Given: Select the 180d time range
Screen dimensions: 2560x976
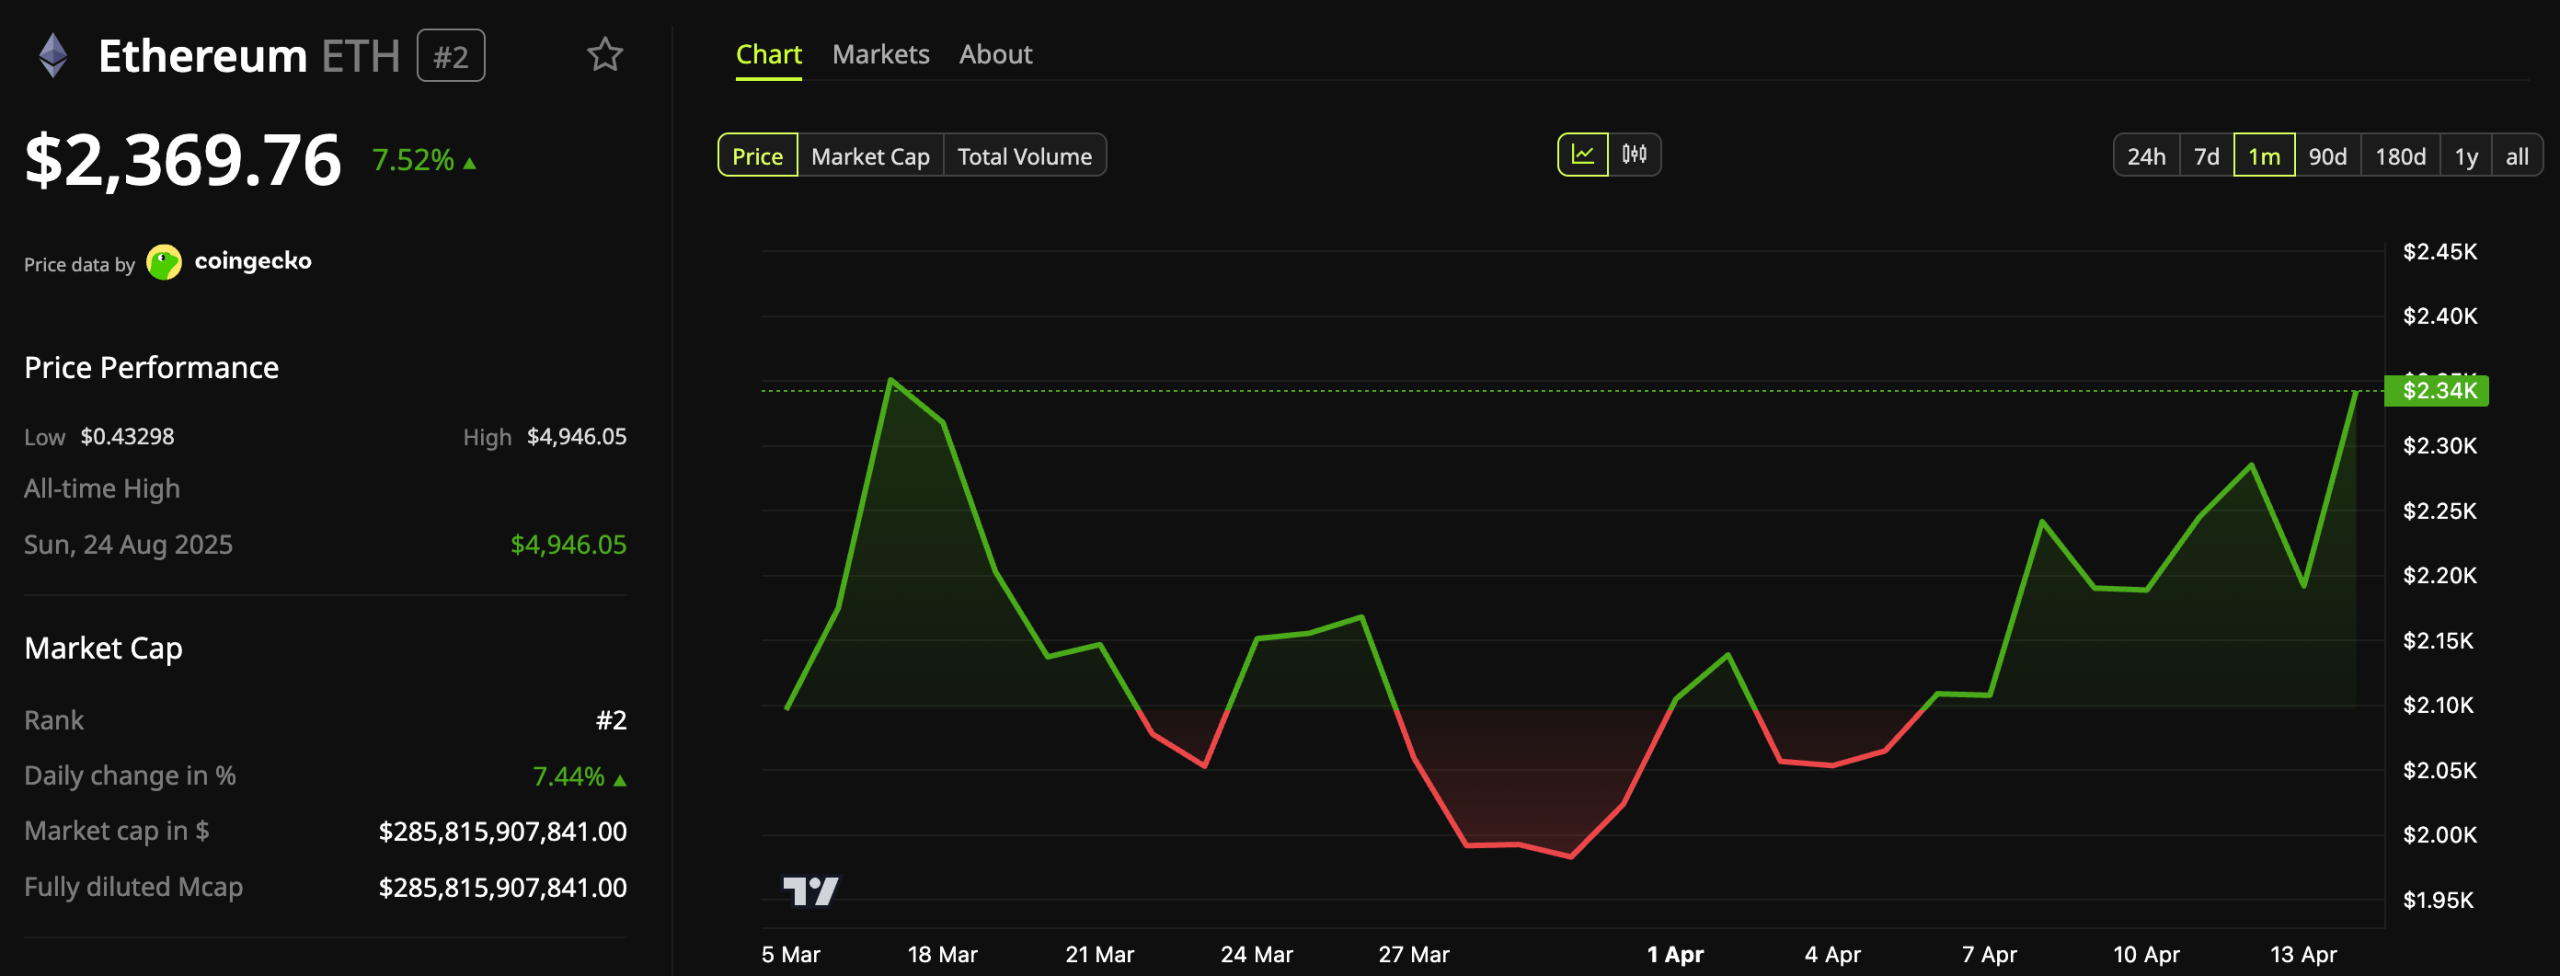Looking at the screenshot, I should [x=2400, y=156].
